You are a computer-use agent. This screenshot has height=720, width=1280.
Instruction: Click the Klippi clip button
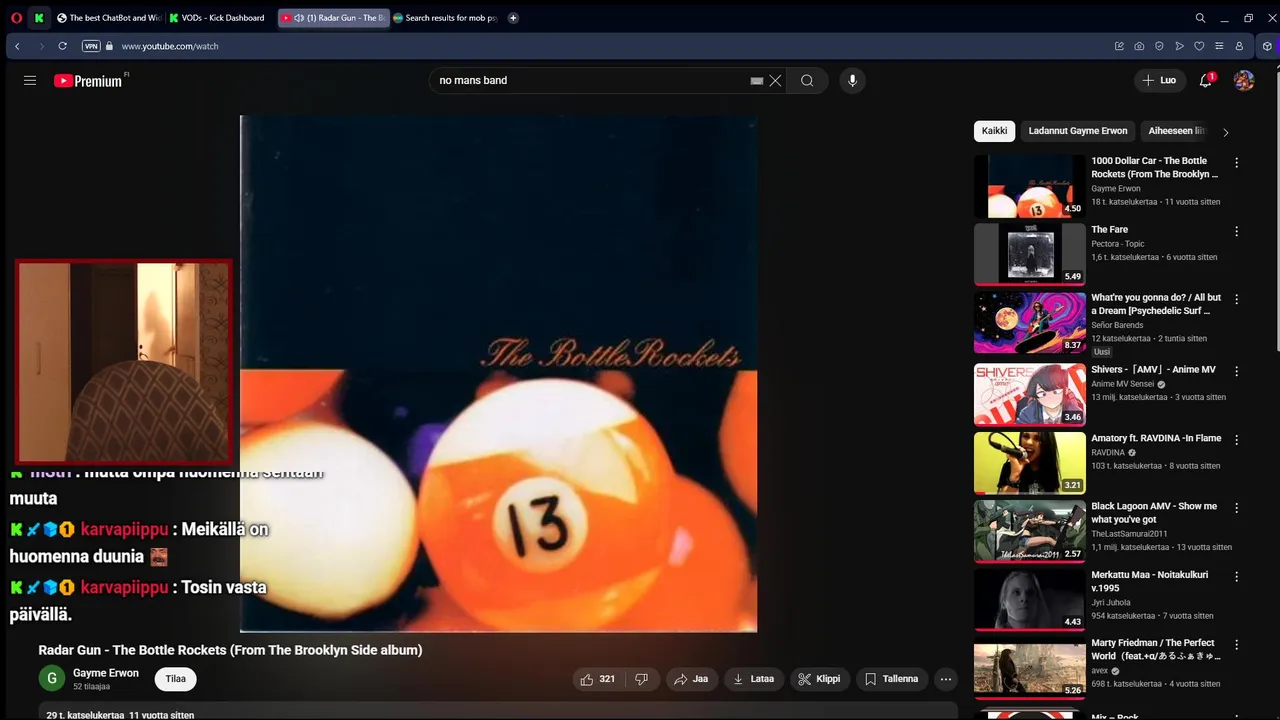click(x=819, y=679)
